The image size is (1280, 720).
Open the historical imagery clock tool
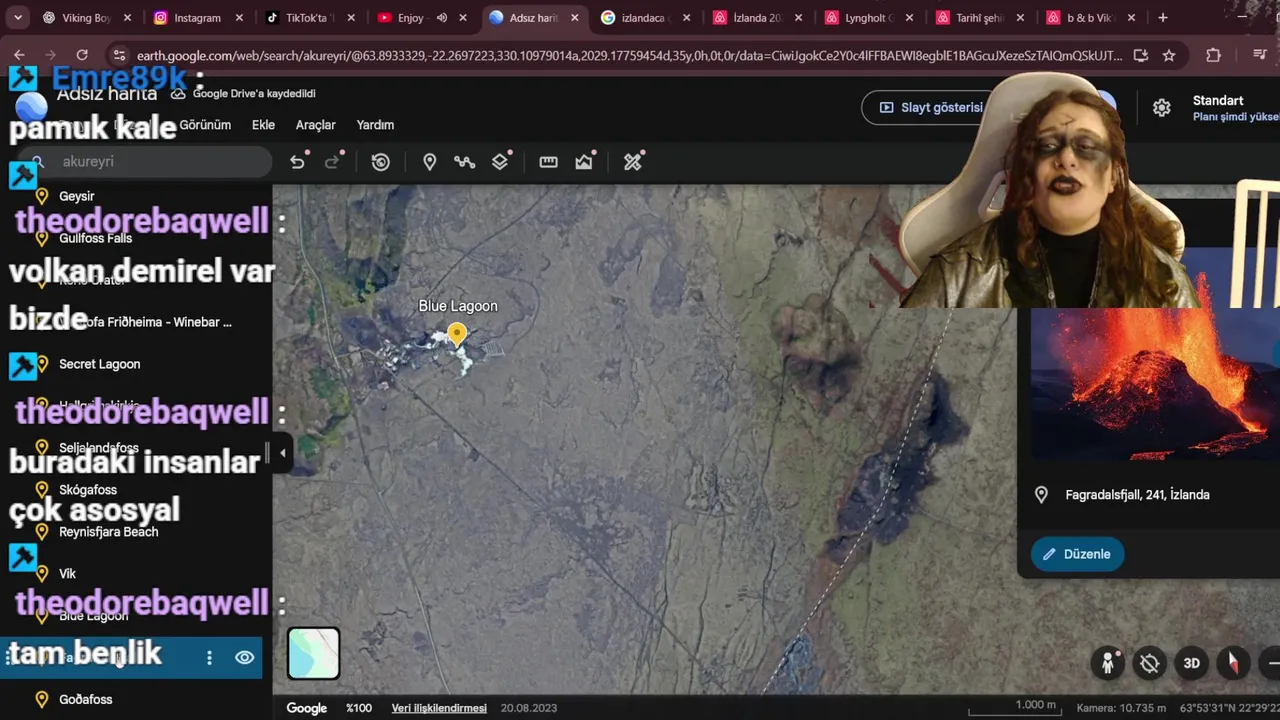[x=380, y=162]
